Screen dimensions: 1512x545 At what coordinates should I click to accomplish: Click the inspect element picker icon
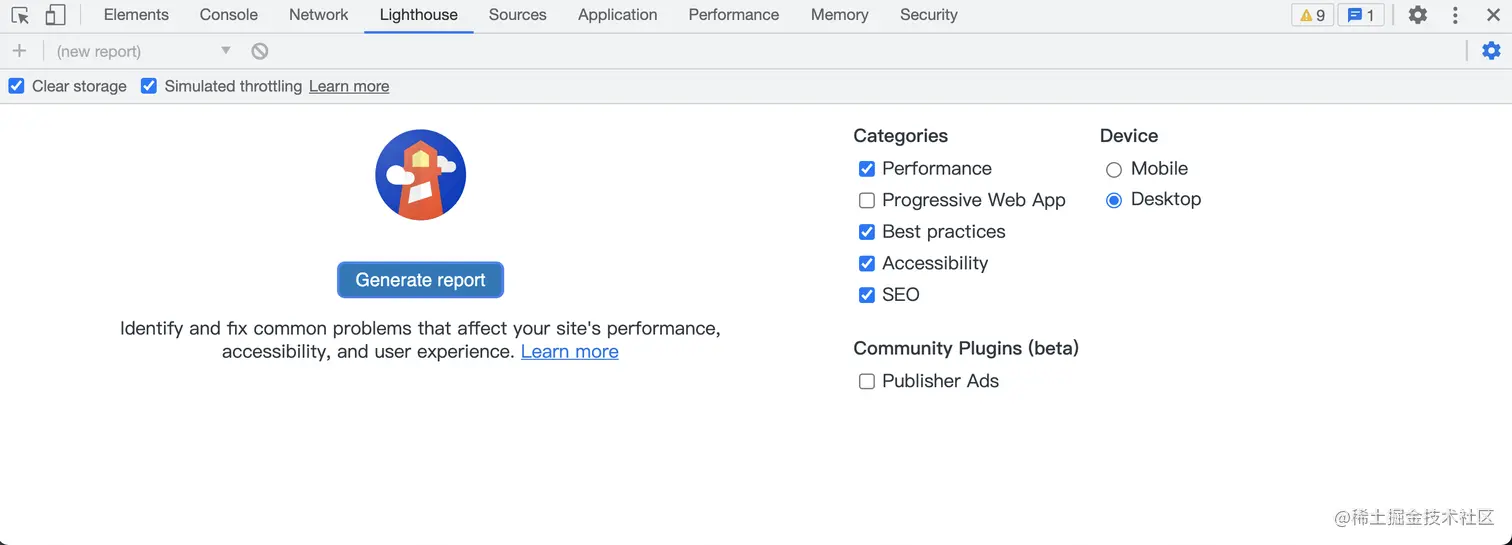(x=20, y=15)
